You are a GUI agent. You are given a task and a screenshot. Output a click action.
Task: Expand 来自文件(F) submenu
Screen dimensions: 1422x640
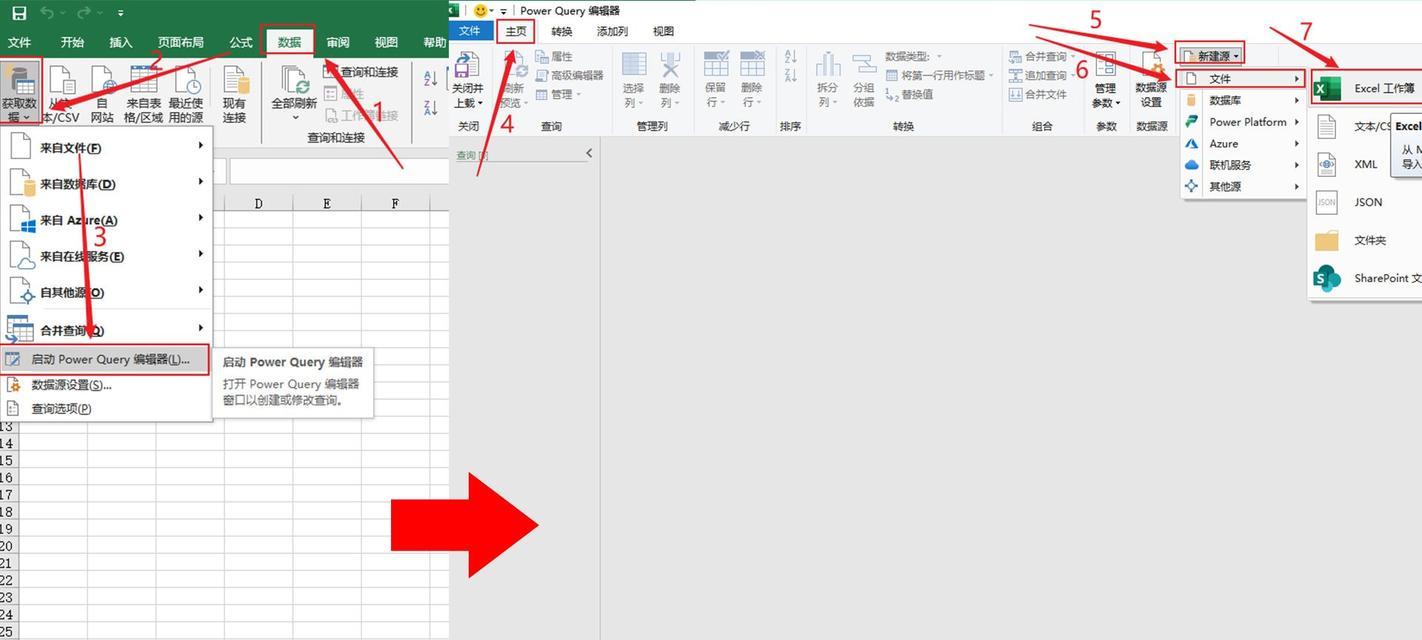point(106,147)
